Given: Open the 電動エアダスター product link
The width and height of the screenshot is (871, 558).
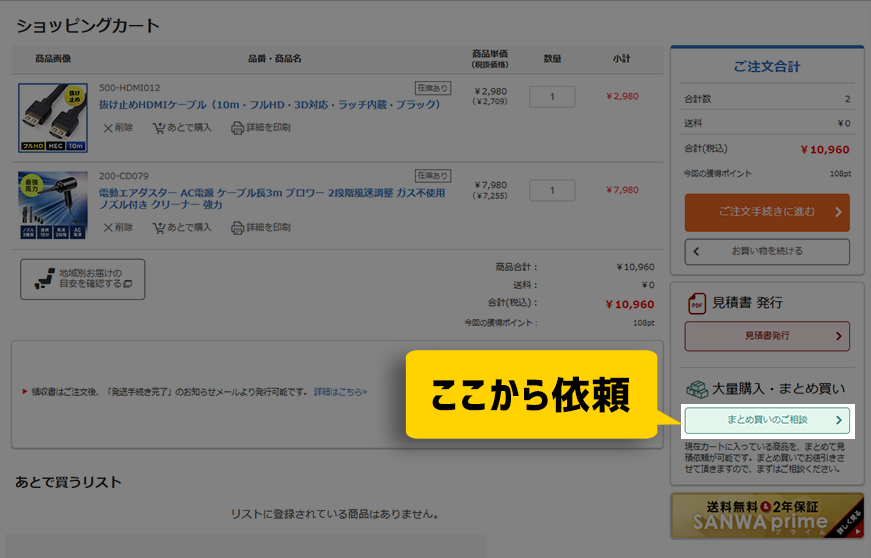Looking at the screenshot, I should 272,199.
